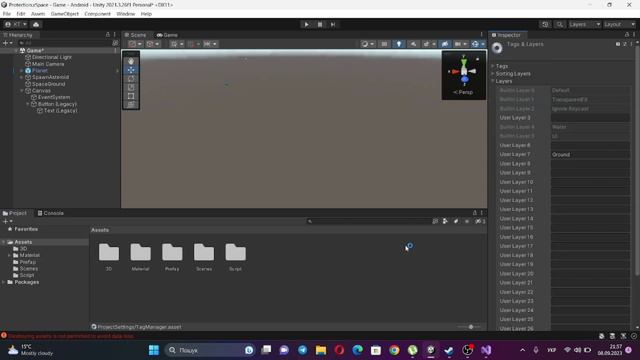The height and width of the screenshot is (360, 640).
Task: Open the Component menu
Action: 98,14
